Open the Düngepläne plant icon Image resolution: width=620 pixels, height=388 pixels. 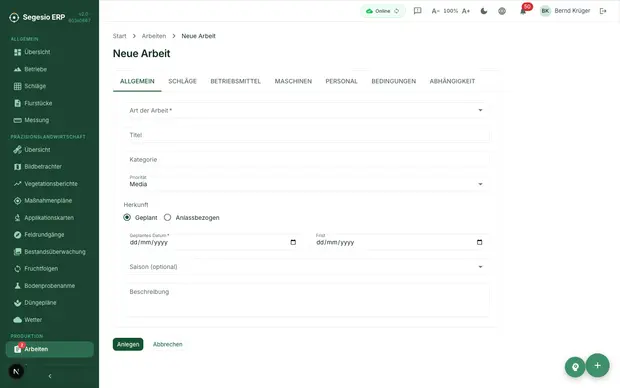click(17, 303)
